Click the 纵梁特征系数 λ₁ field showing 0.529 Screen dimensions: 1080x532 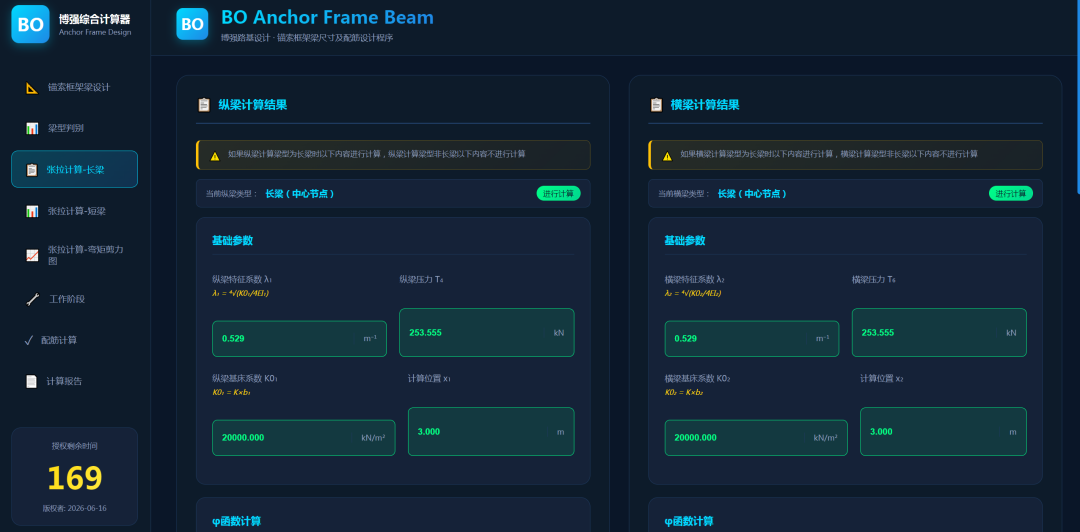pyautogui.click(x=300, y=338)
